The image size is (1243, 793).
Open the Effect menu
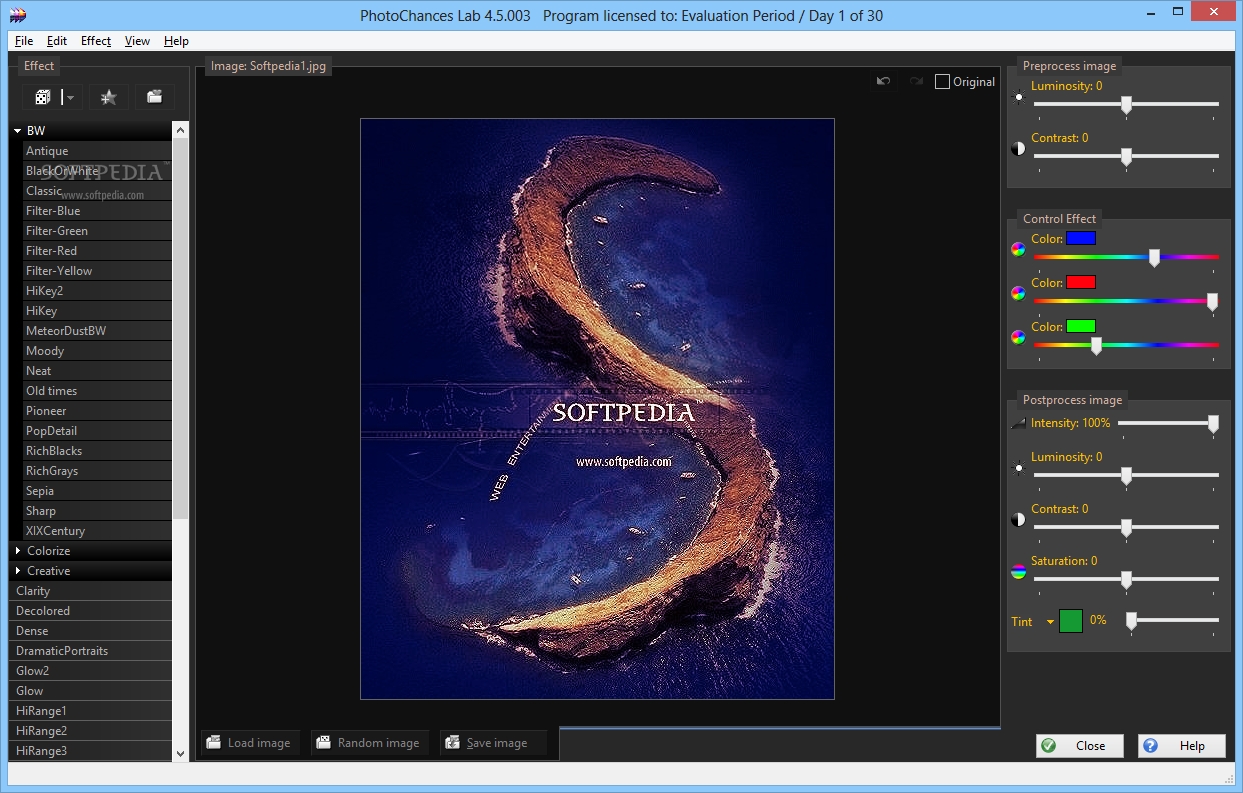click(x=96, y=41)
